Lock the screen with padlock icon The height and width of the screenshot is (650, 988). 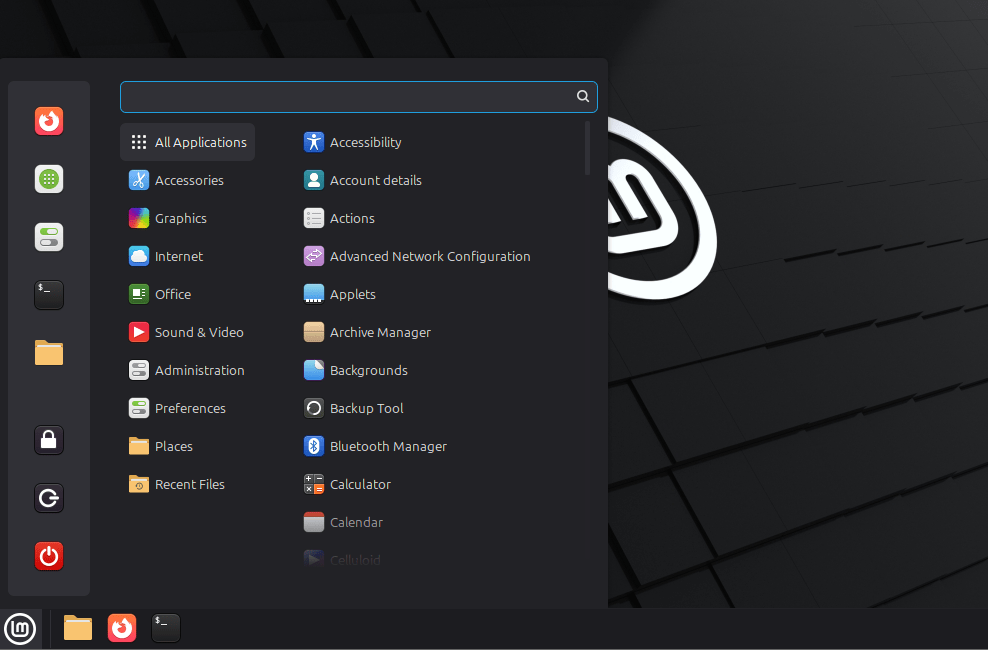click(x=49, y=440)
